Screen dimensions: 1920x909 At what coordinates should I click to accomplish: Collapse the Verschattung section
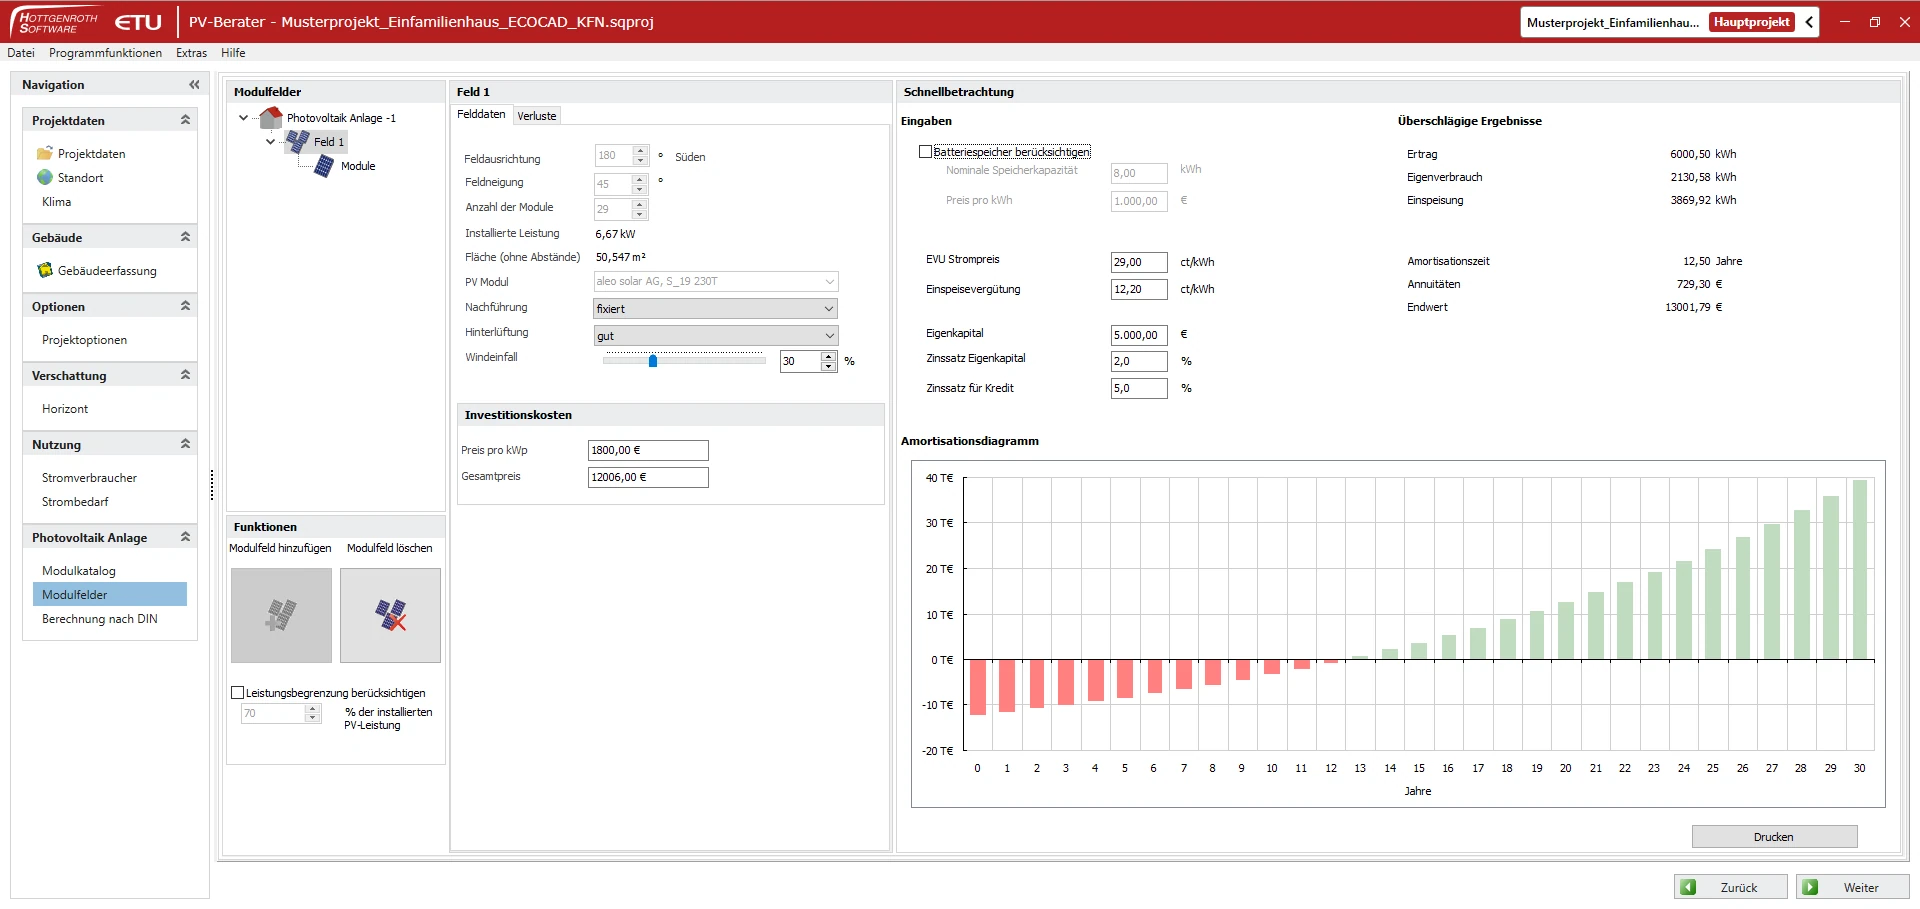(185, 374)
